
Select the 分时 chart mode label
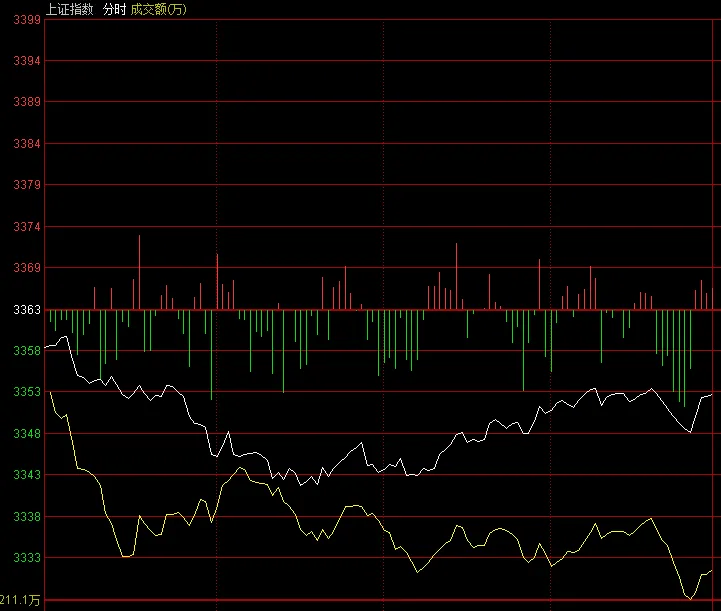coord(114,9)
